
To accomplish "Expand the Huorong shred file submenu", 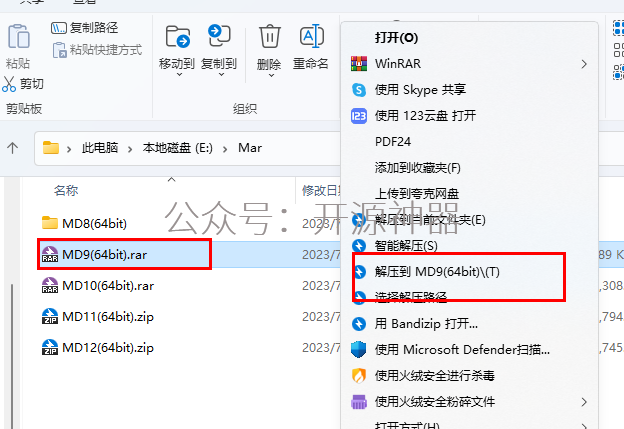I will pyautogui.click(x=584, y=402).
